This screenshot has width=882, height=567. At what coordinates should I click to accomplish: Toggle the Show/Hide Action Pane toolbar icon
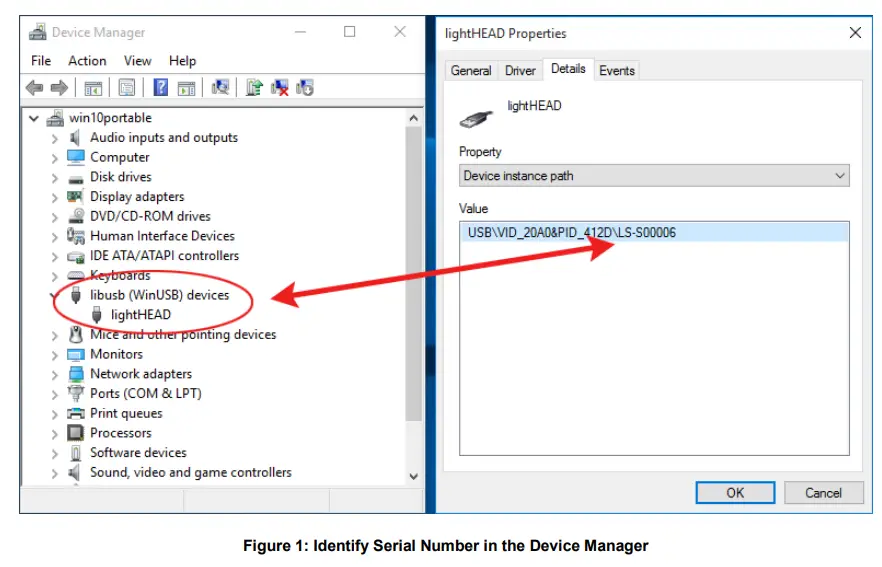coord(186,88)
